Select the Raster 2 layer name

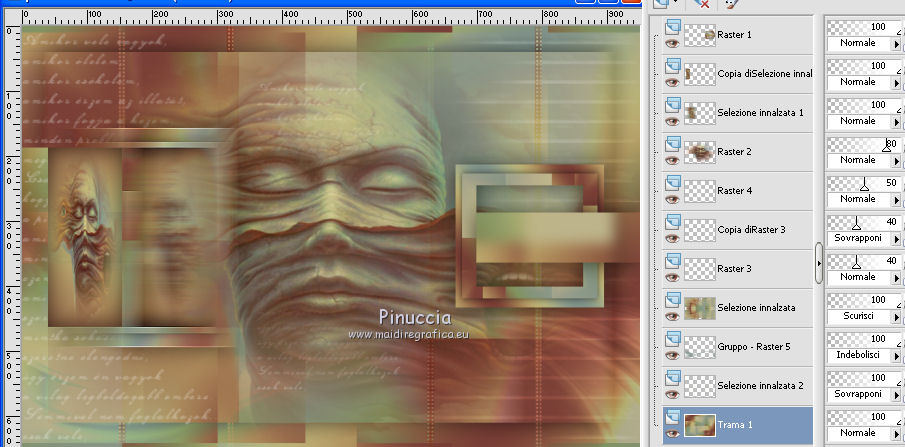coord(734,152)
